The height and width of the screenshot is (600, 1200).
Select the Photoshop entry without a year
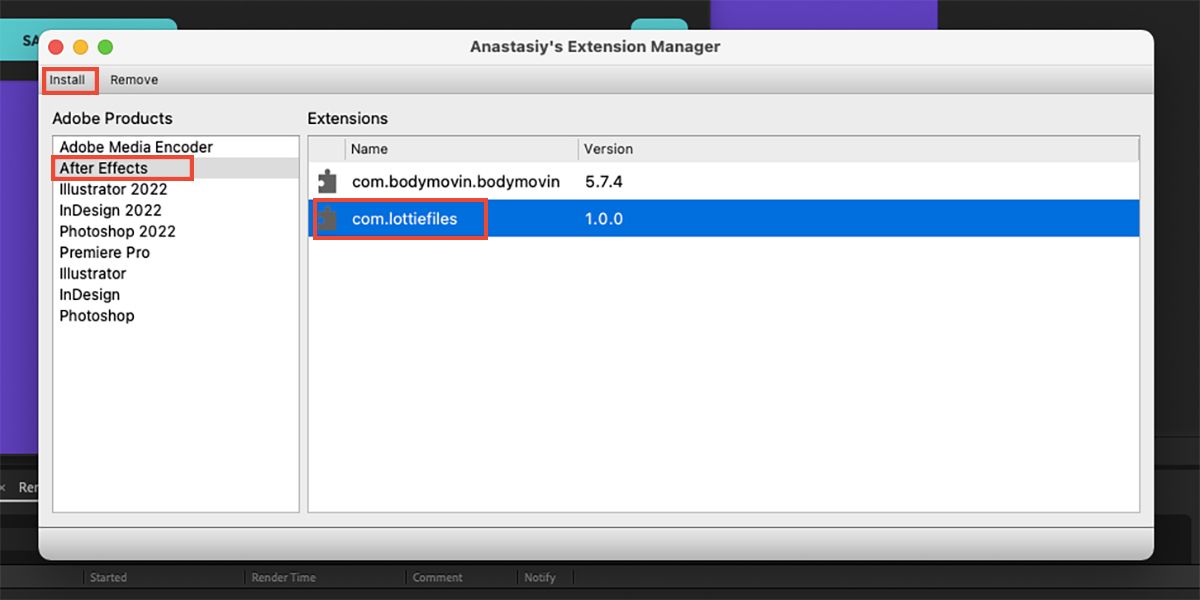pyautogui.click(x=176, y=315)
